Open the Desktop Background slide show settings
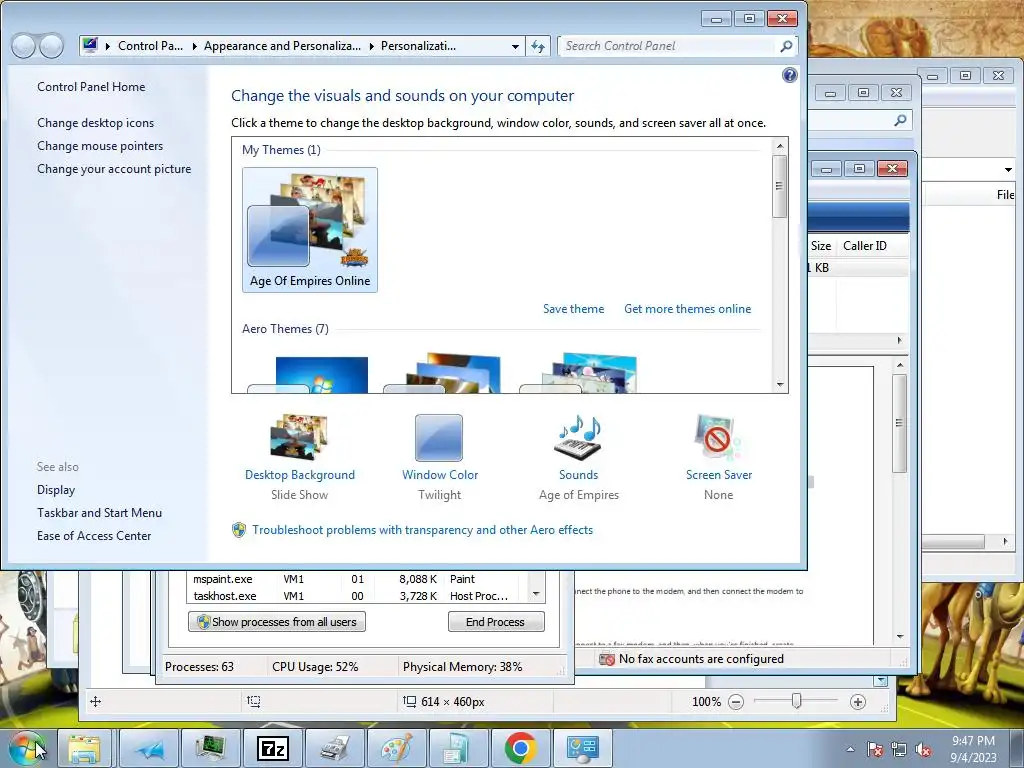This screenshot has width=1024, height=768. point(300,458)
